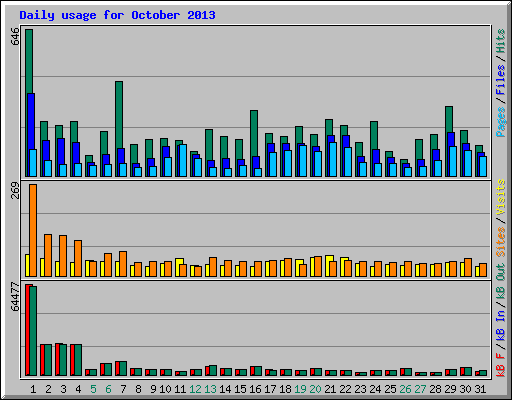The height and width of the screenshot is (400, 512).
Task: Click day label 11 on the x-axis
Action: click(180, 389)
